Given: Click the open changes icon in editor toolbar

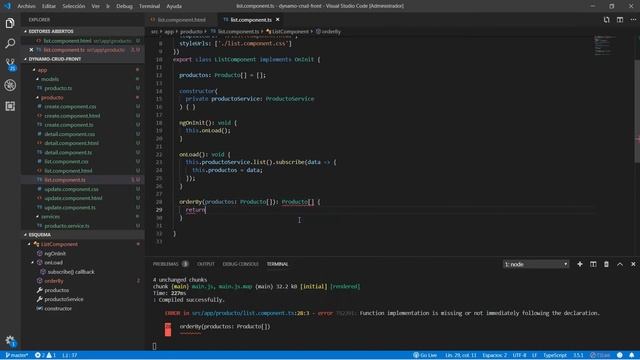Looking at the screenshot, I should [607, 20].
